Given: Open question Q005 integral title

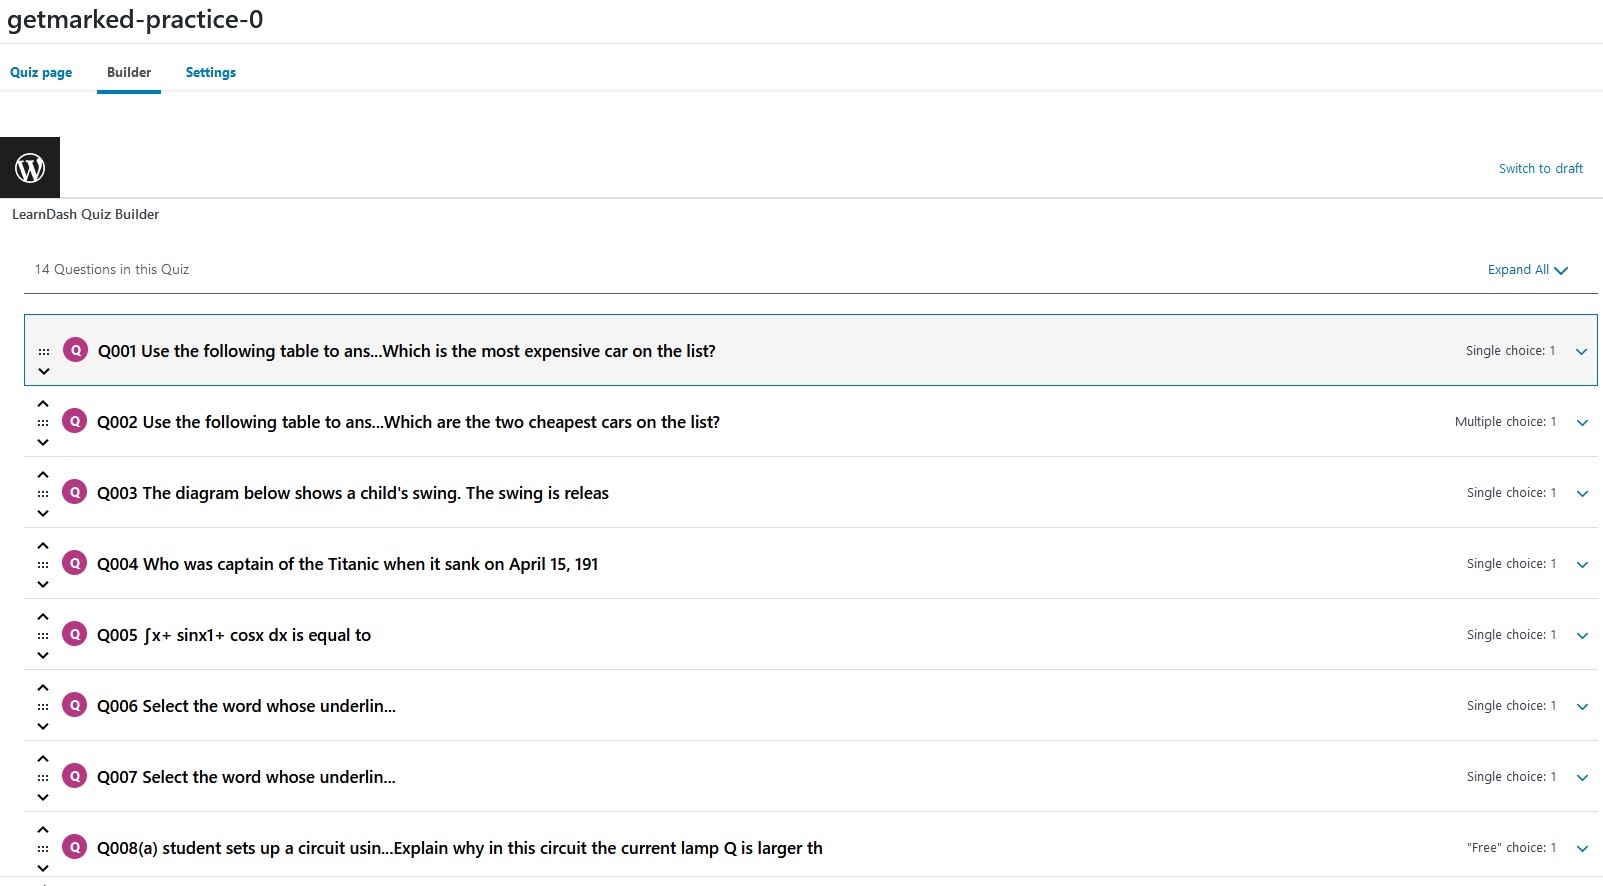Looking at the screenshot, I should [234, 635].
